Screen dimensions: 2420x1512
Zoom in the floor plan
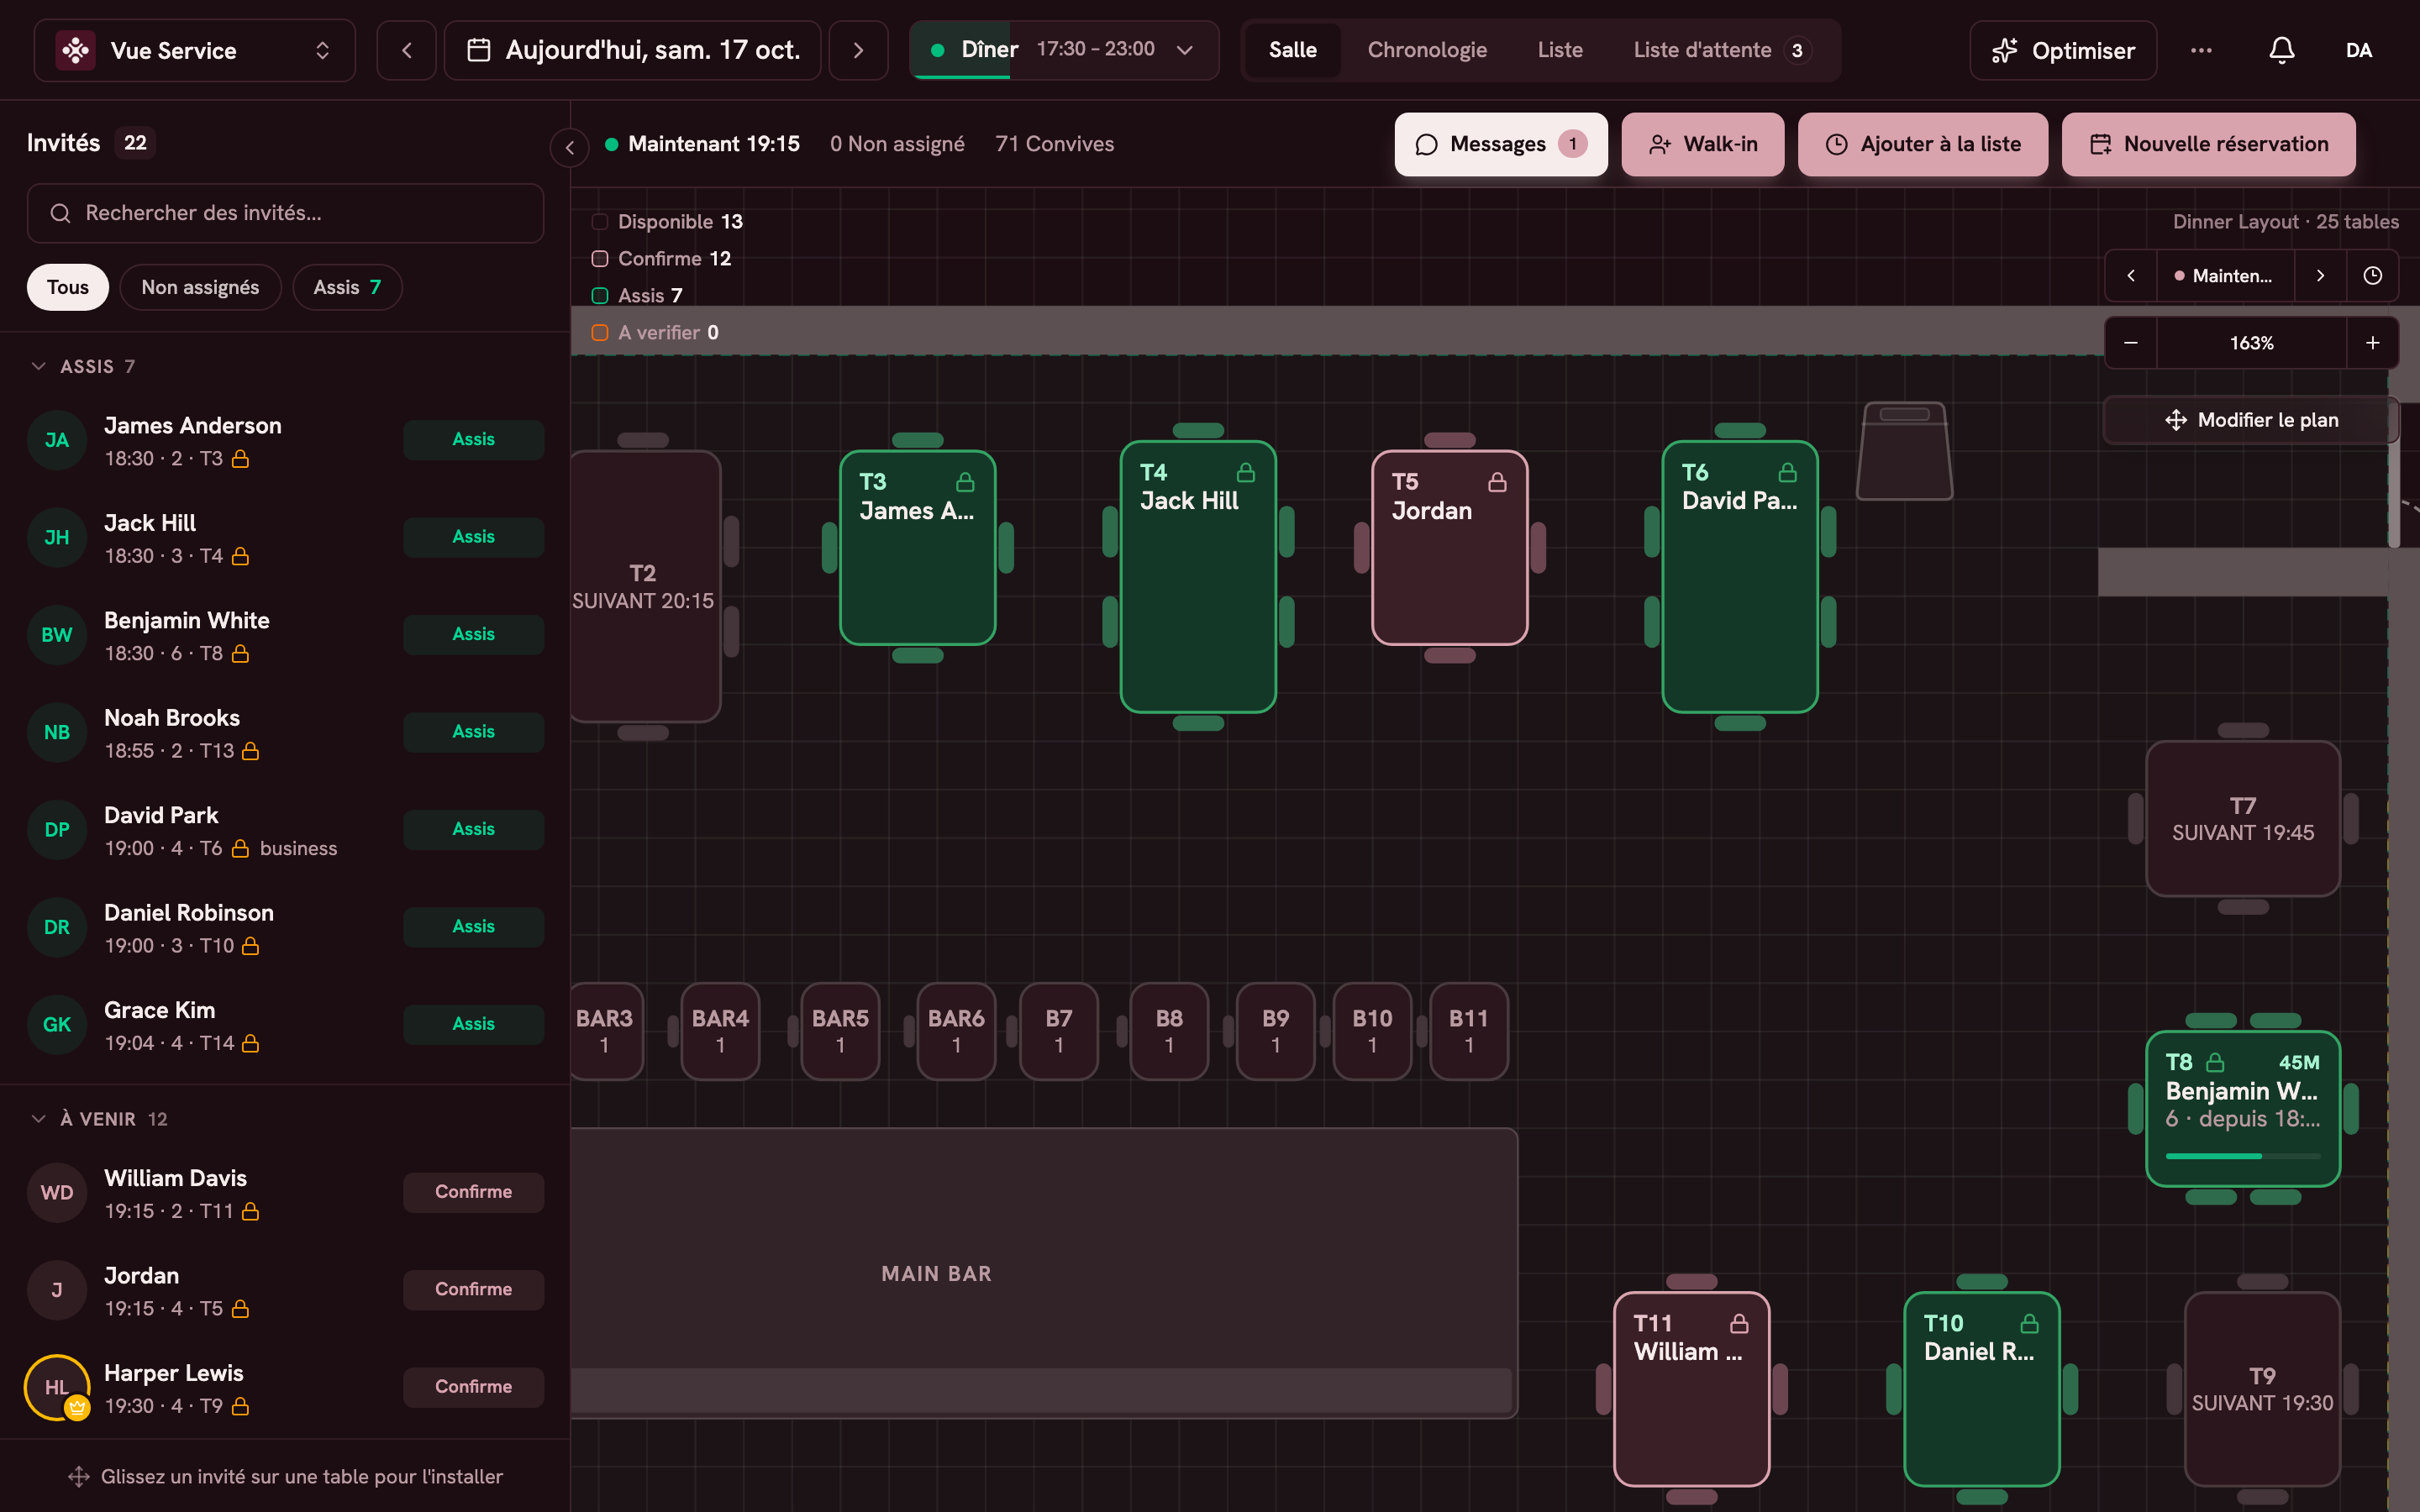pos(2372,343)
